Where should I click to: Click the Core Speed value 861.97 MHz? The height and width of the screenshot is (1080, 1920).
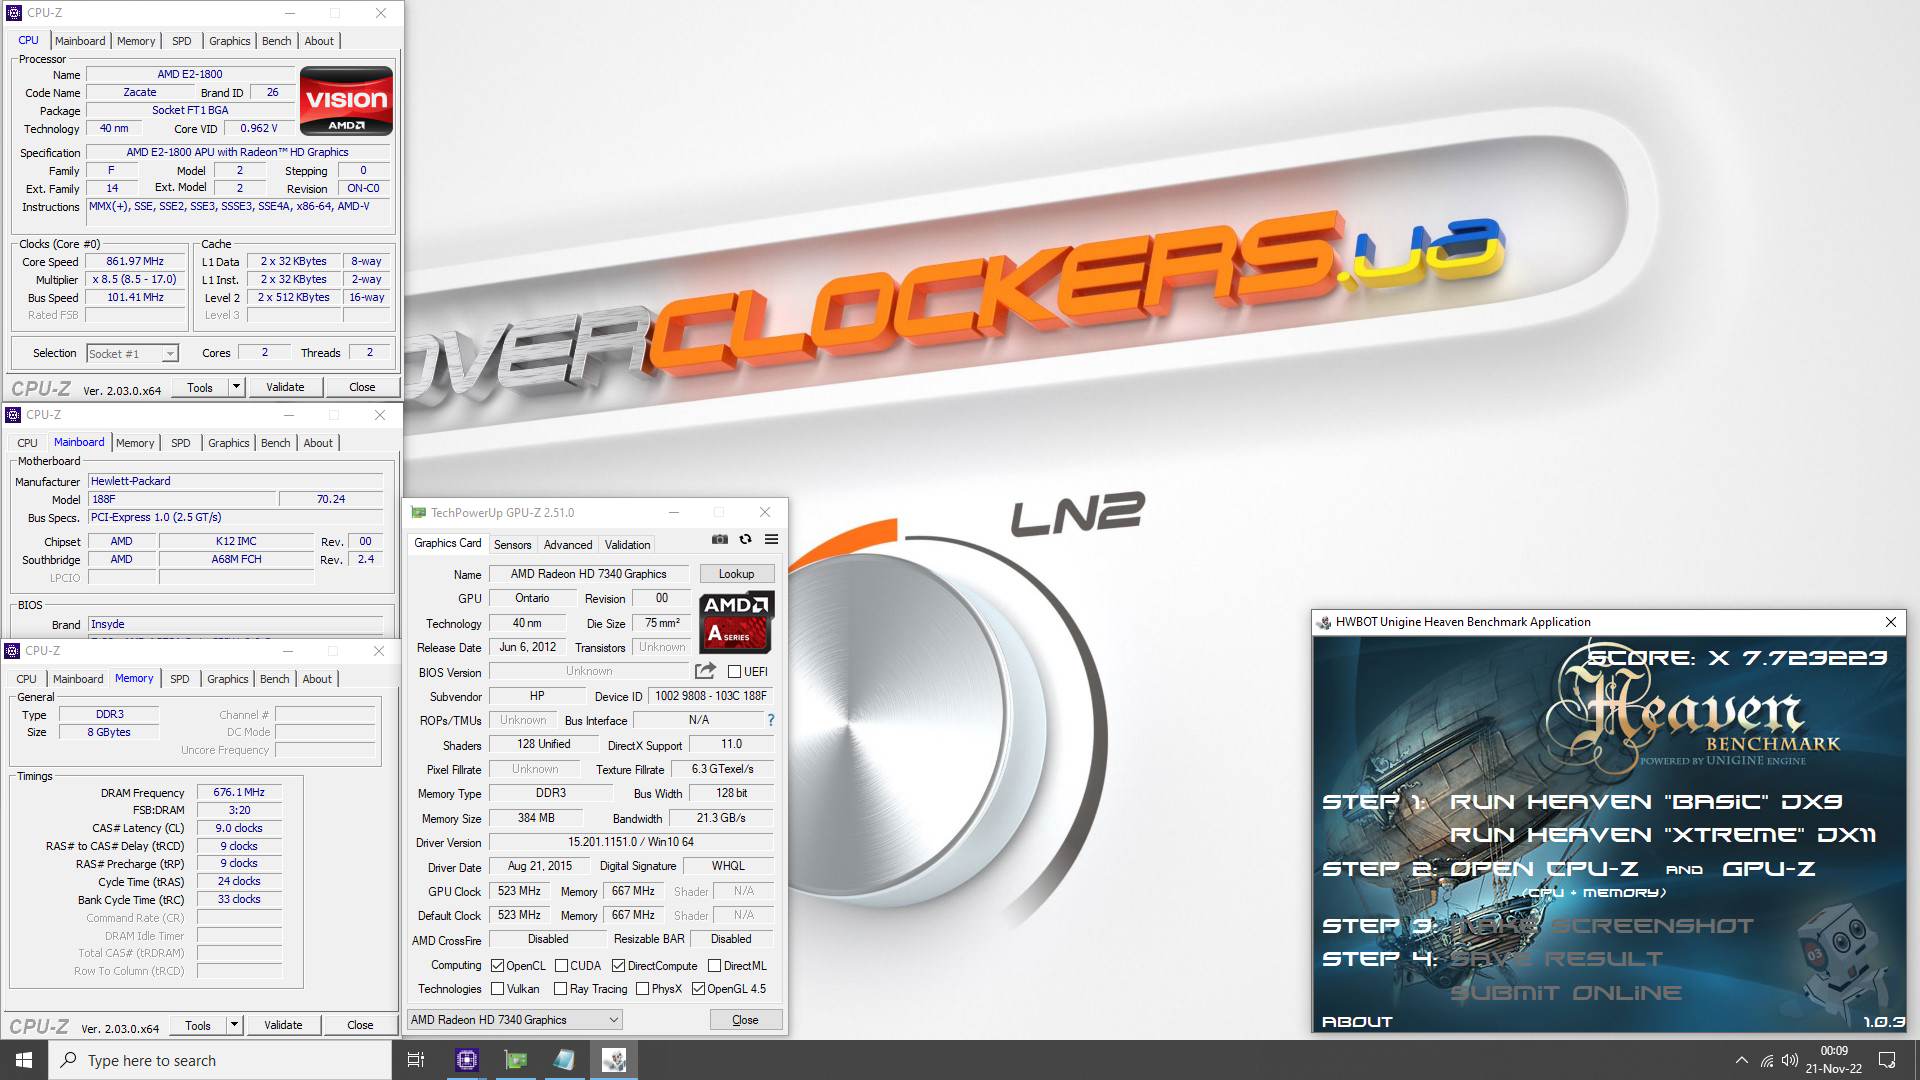pos(135,262)
